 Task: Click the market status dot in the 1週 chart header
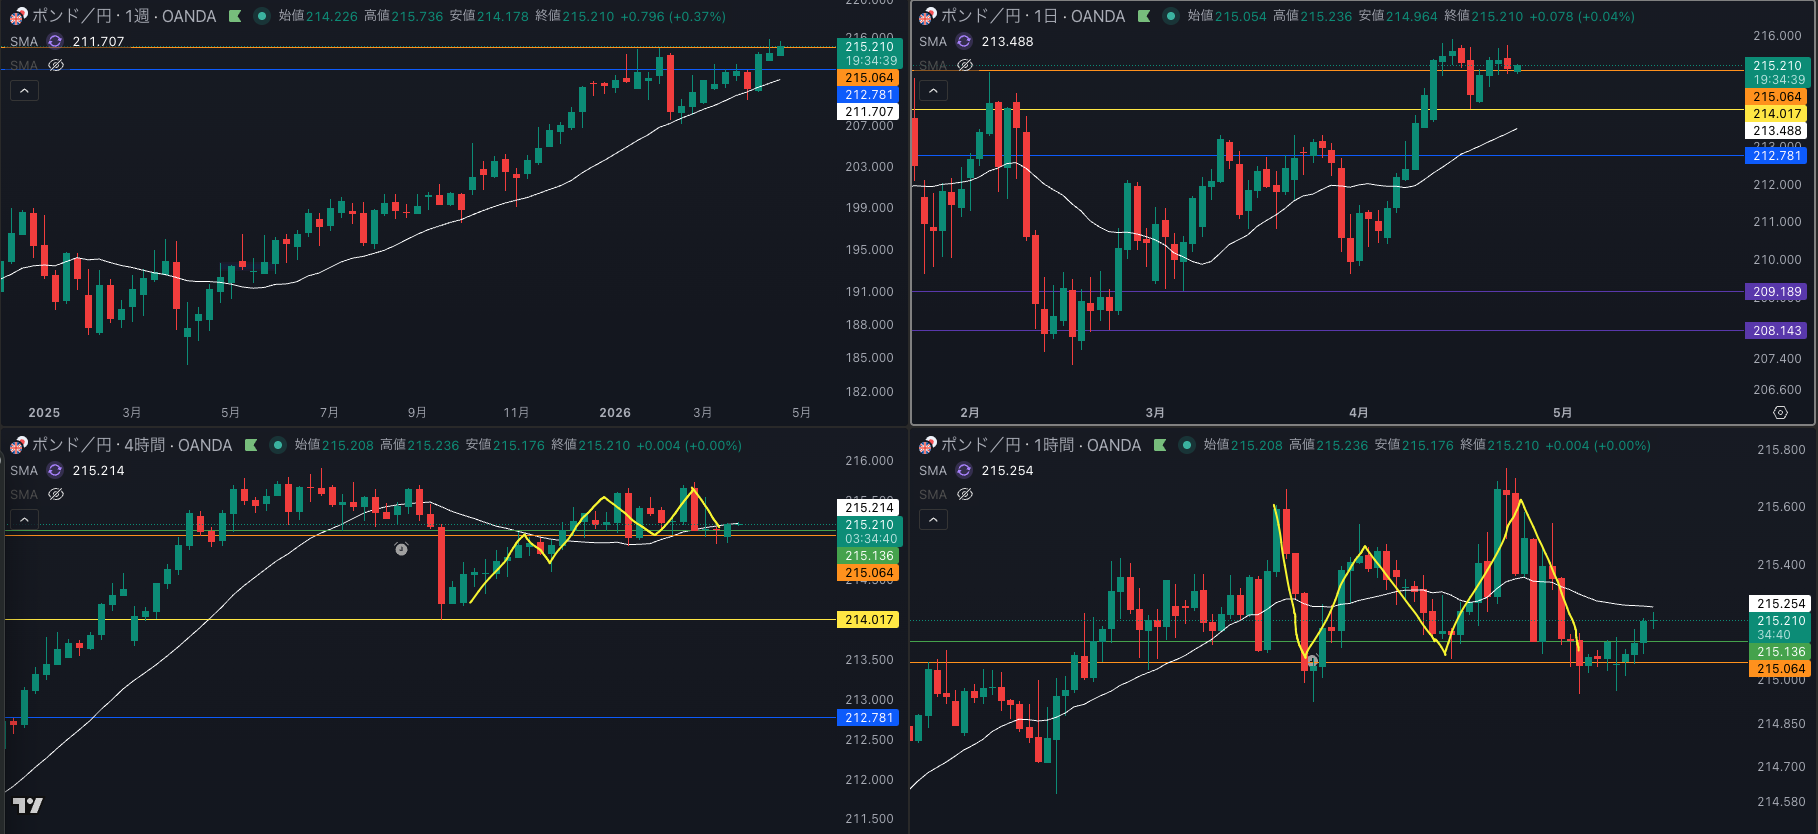point(262,16)
